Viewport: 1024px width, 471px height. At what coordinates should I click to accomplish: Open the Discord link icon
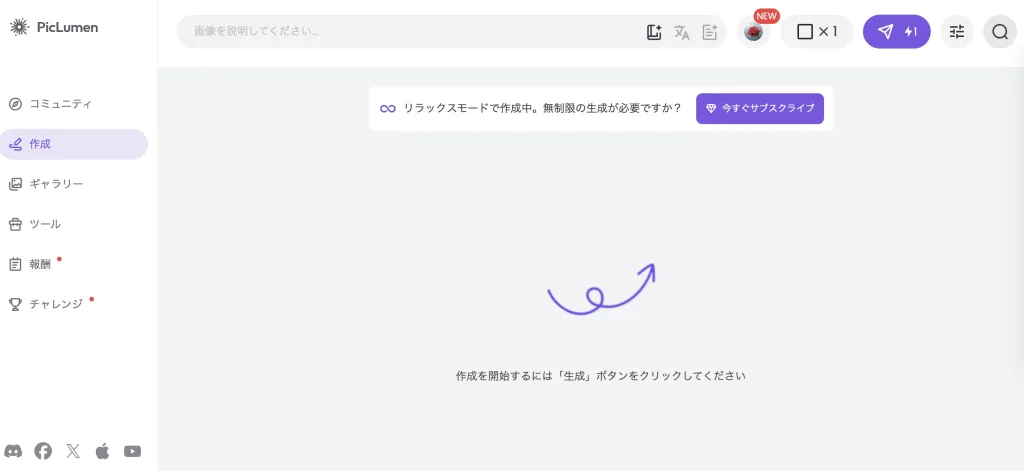tap(13, 451)
